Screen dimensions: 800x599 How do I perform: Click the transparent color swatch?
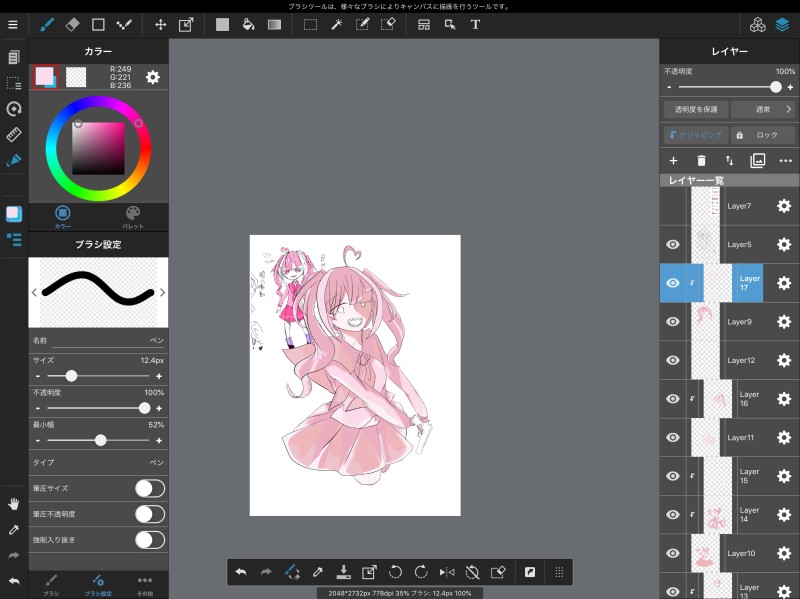click(x=76, y=77)
